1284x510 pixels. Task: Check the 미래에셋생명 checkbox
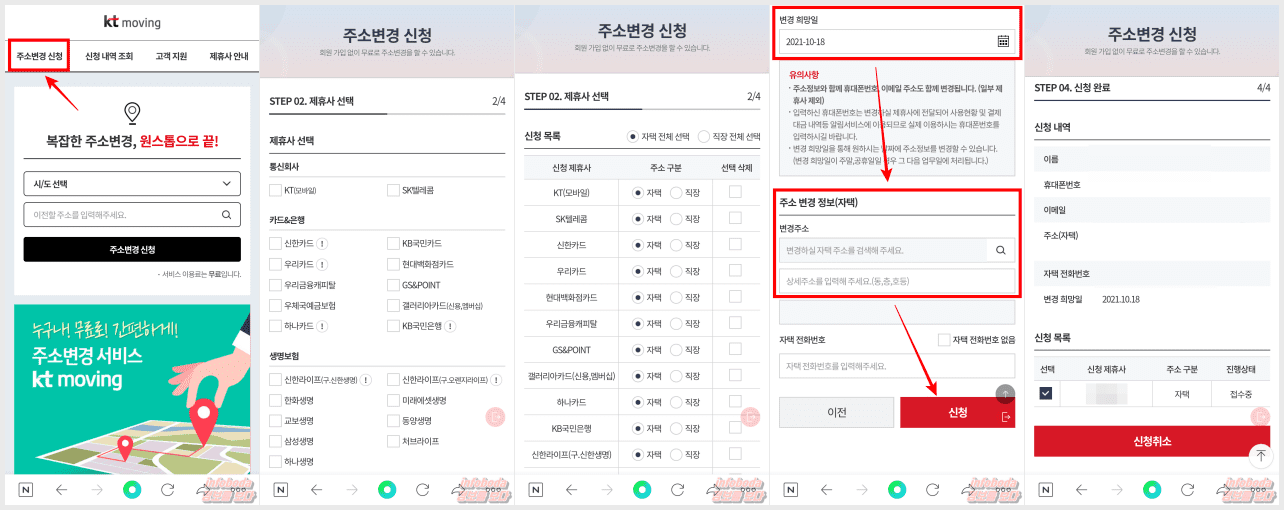click(393, 400)
